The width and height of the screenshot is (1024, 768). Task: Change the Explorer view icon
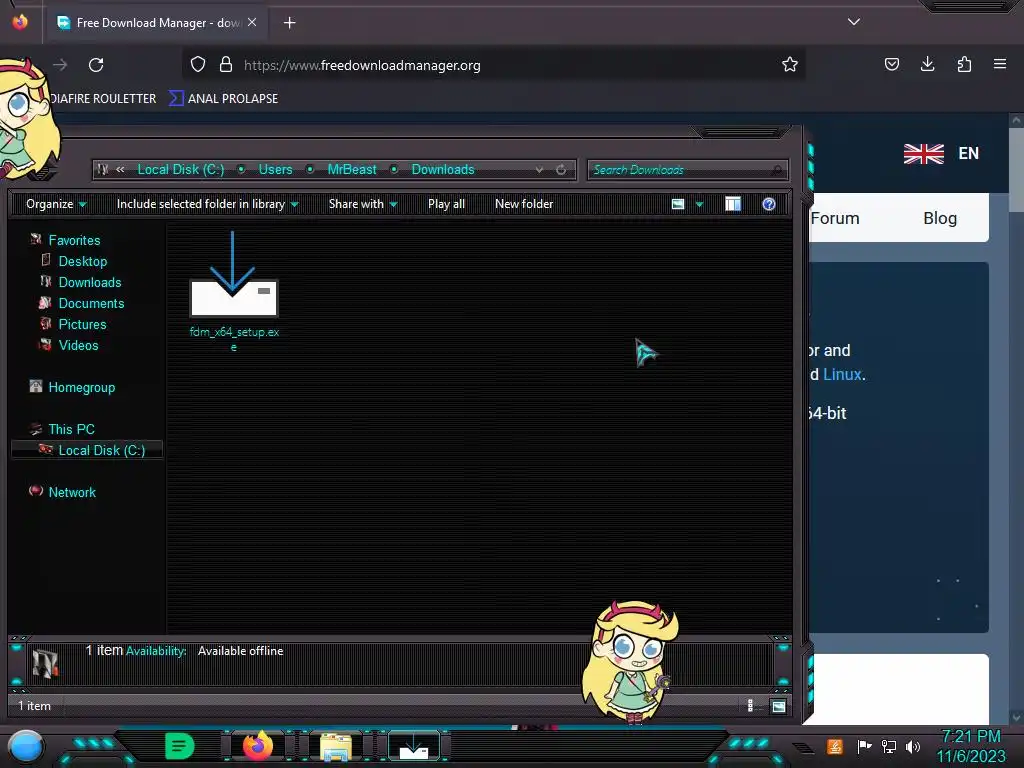[x=678, y=204]
